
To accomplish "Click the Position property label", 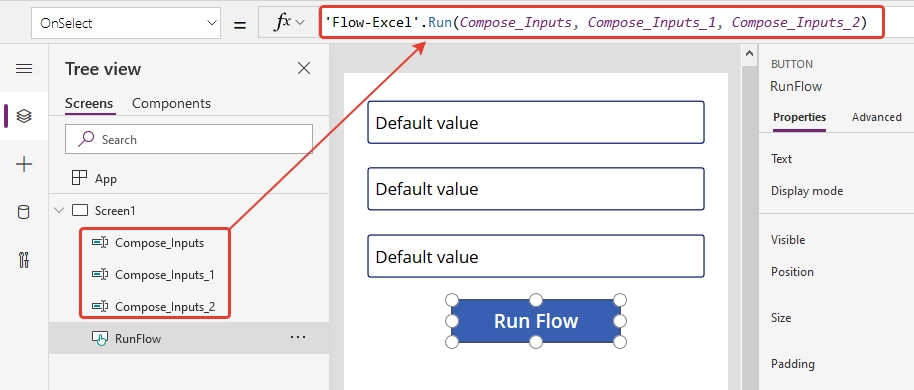I will 792,272.
